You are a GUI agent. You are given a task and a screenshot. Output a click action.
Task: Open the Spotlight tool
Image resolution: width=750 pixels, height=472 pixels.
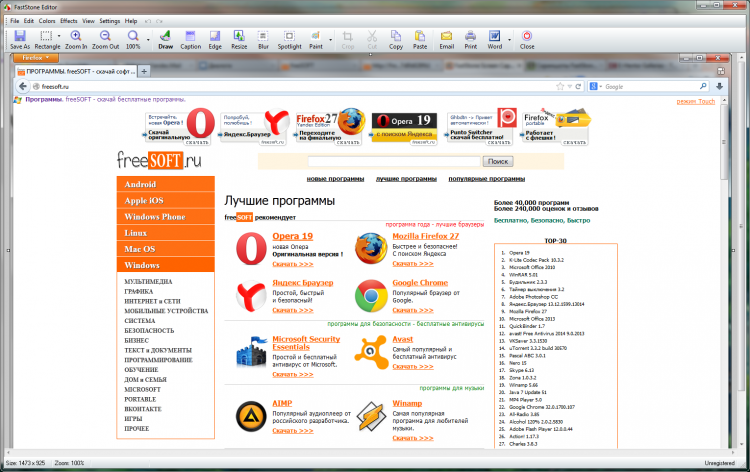[x=289, y=40]
